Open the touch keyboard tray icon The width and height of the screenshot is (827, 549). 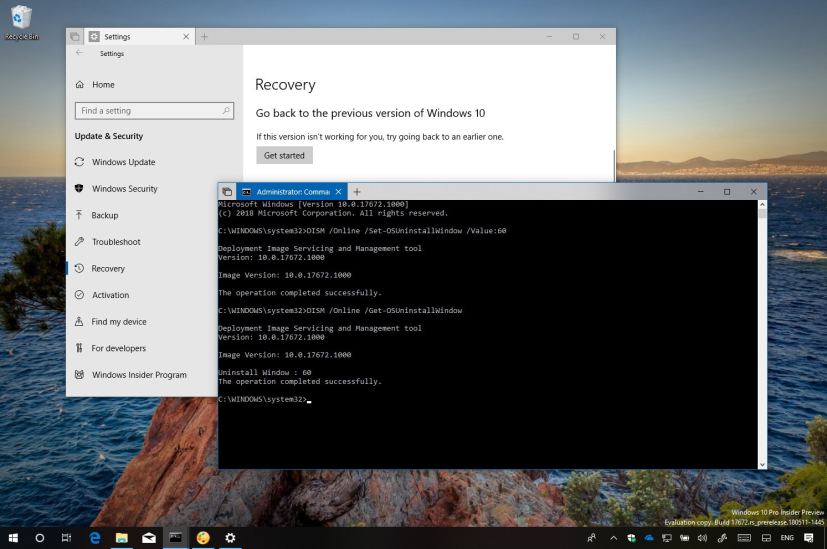point(744,538)
